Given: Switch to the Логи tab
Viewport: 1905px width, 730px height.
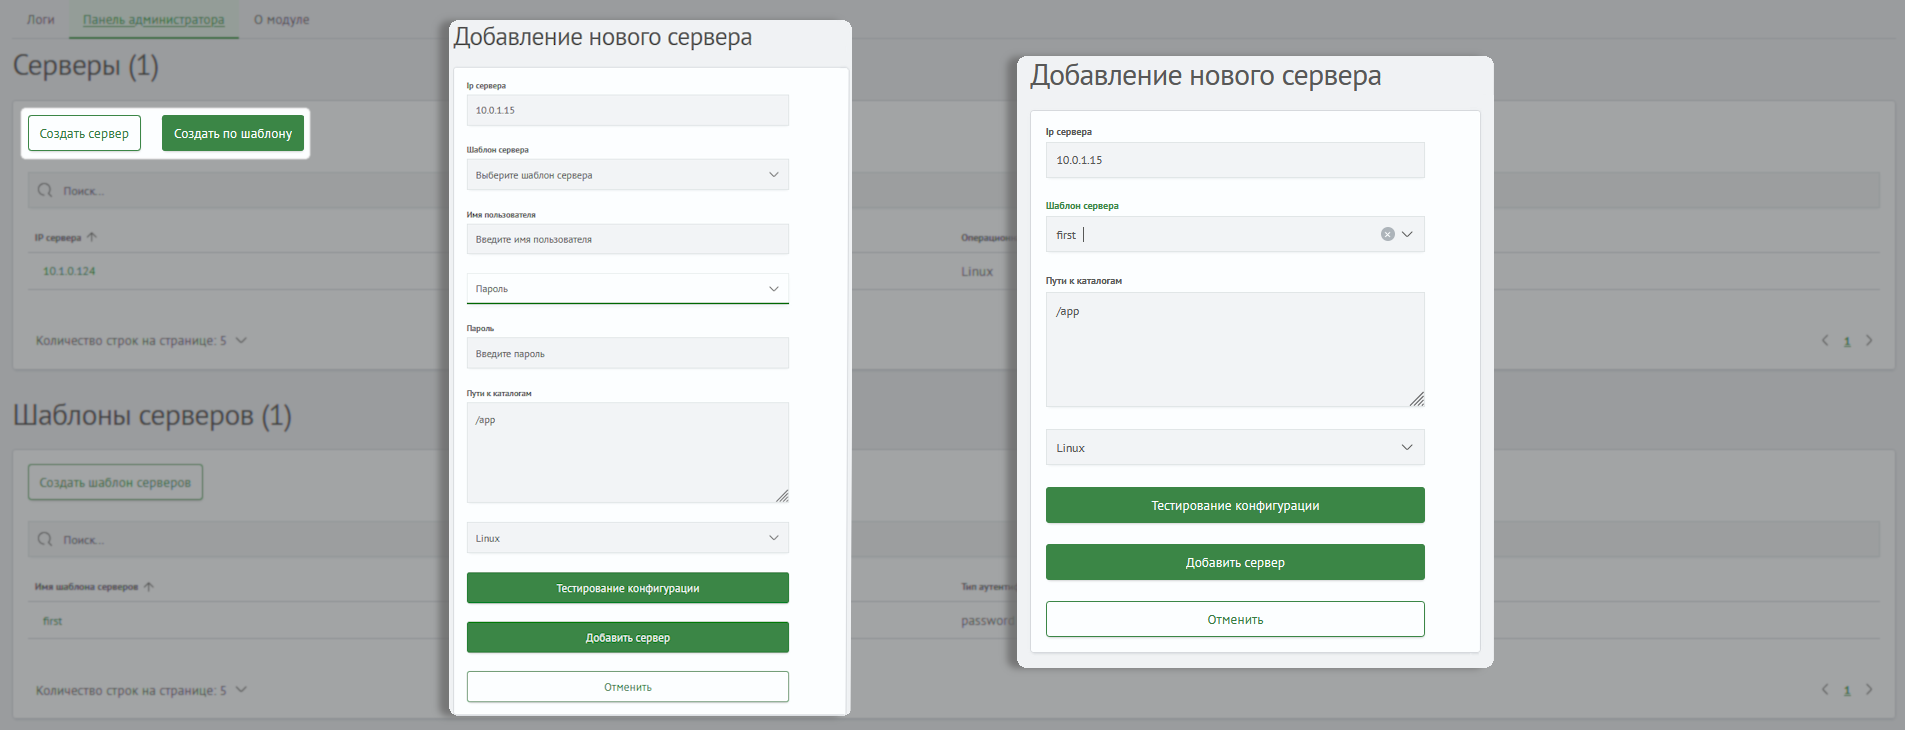Looking at the screenshot, I should 41,19.
